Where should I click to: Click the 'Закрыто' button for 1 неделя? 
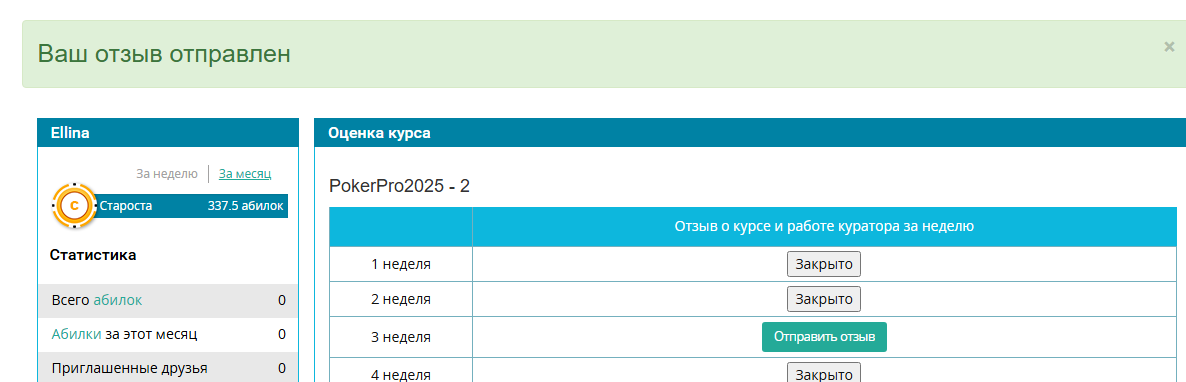click(x=824, y=264)
